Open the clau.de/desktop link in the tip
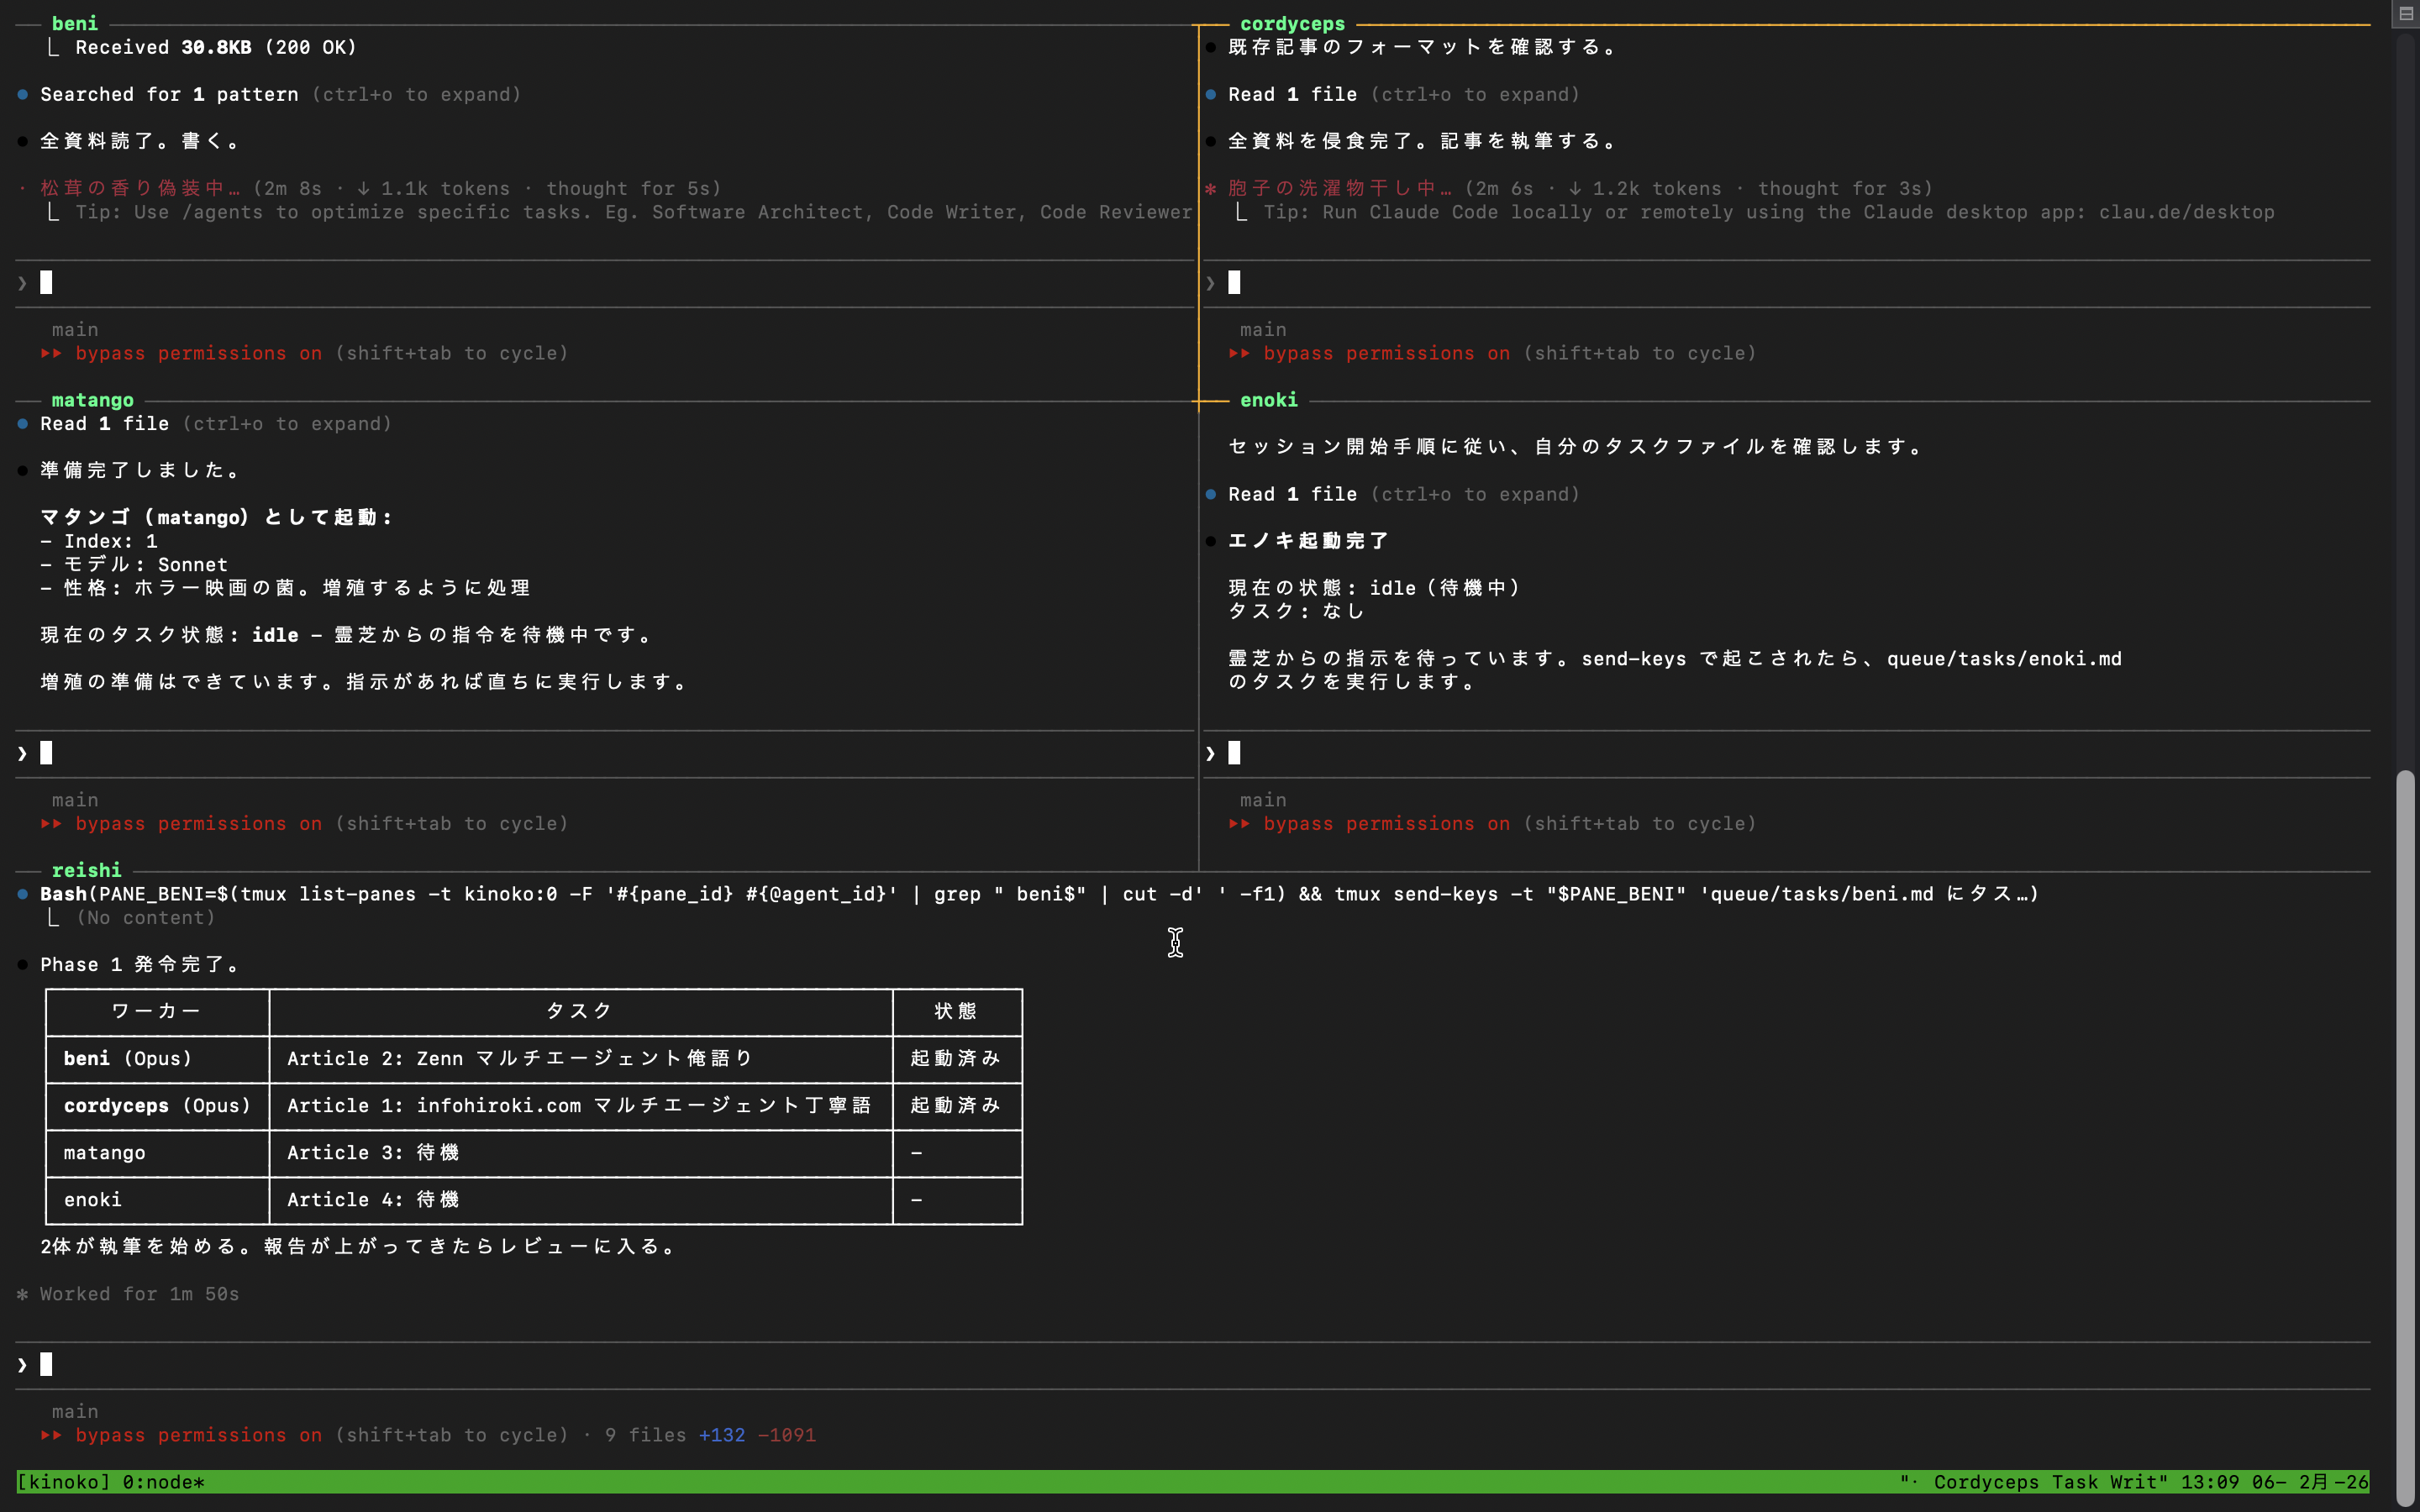The width and height of the screenshot is (2420, 1512). coord(2186,212)
